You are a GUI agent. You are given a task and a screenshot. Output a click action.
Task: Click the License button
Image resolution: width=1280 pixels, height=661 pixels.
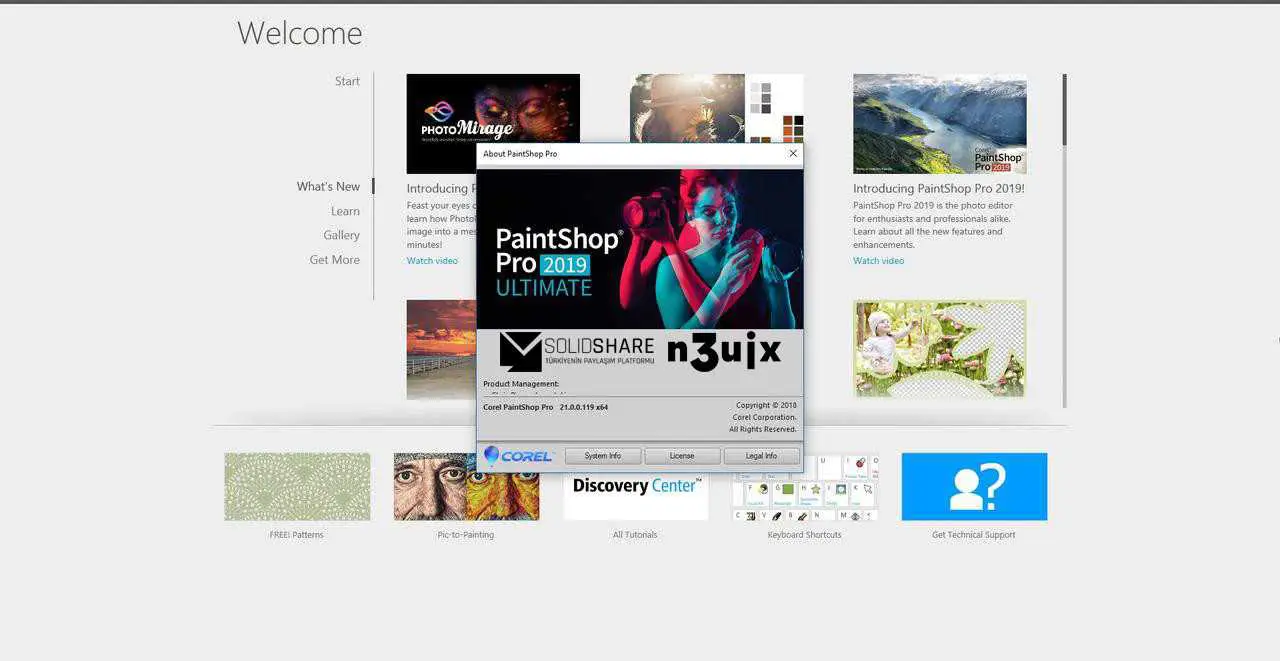(682, 456)
